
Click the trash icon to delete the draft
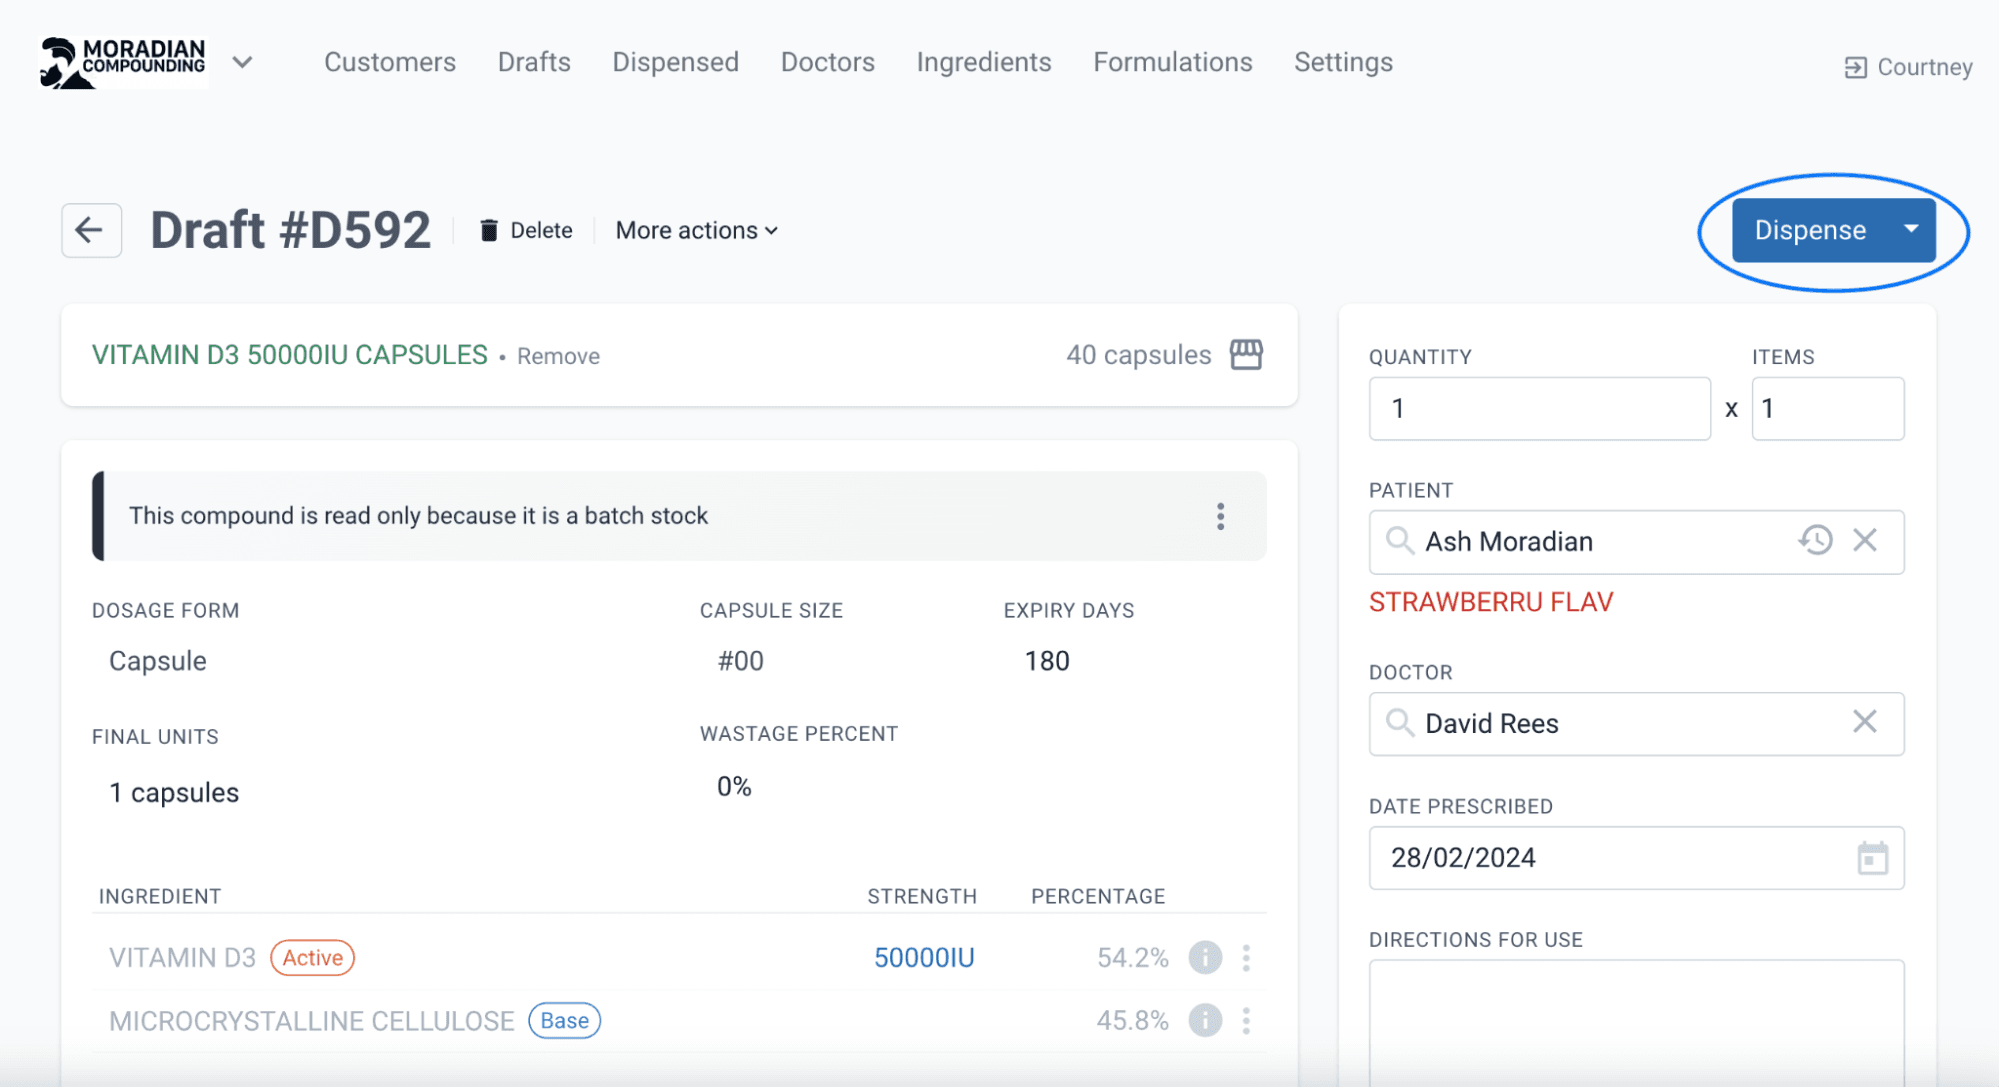488,230
